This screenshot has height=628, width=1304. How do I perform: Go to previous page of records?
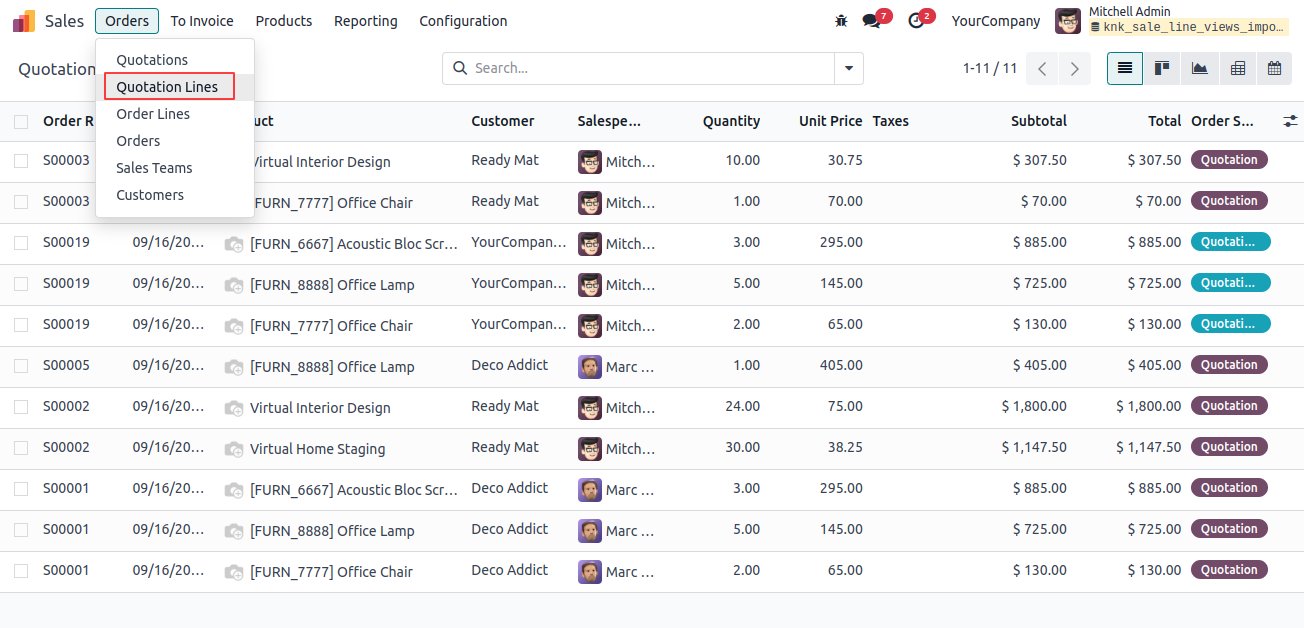pos(1042,69)
